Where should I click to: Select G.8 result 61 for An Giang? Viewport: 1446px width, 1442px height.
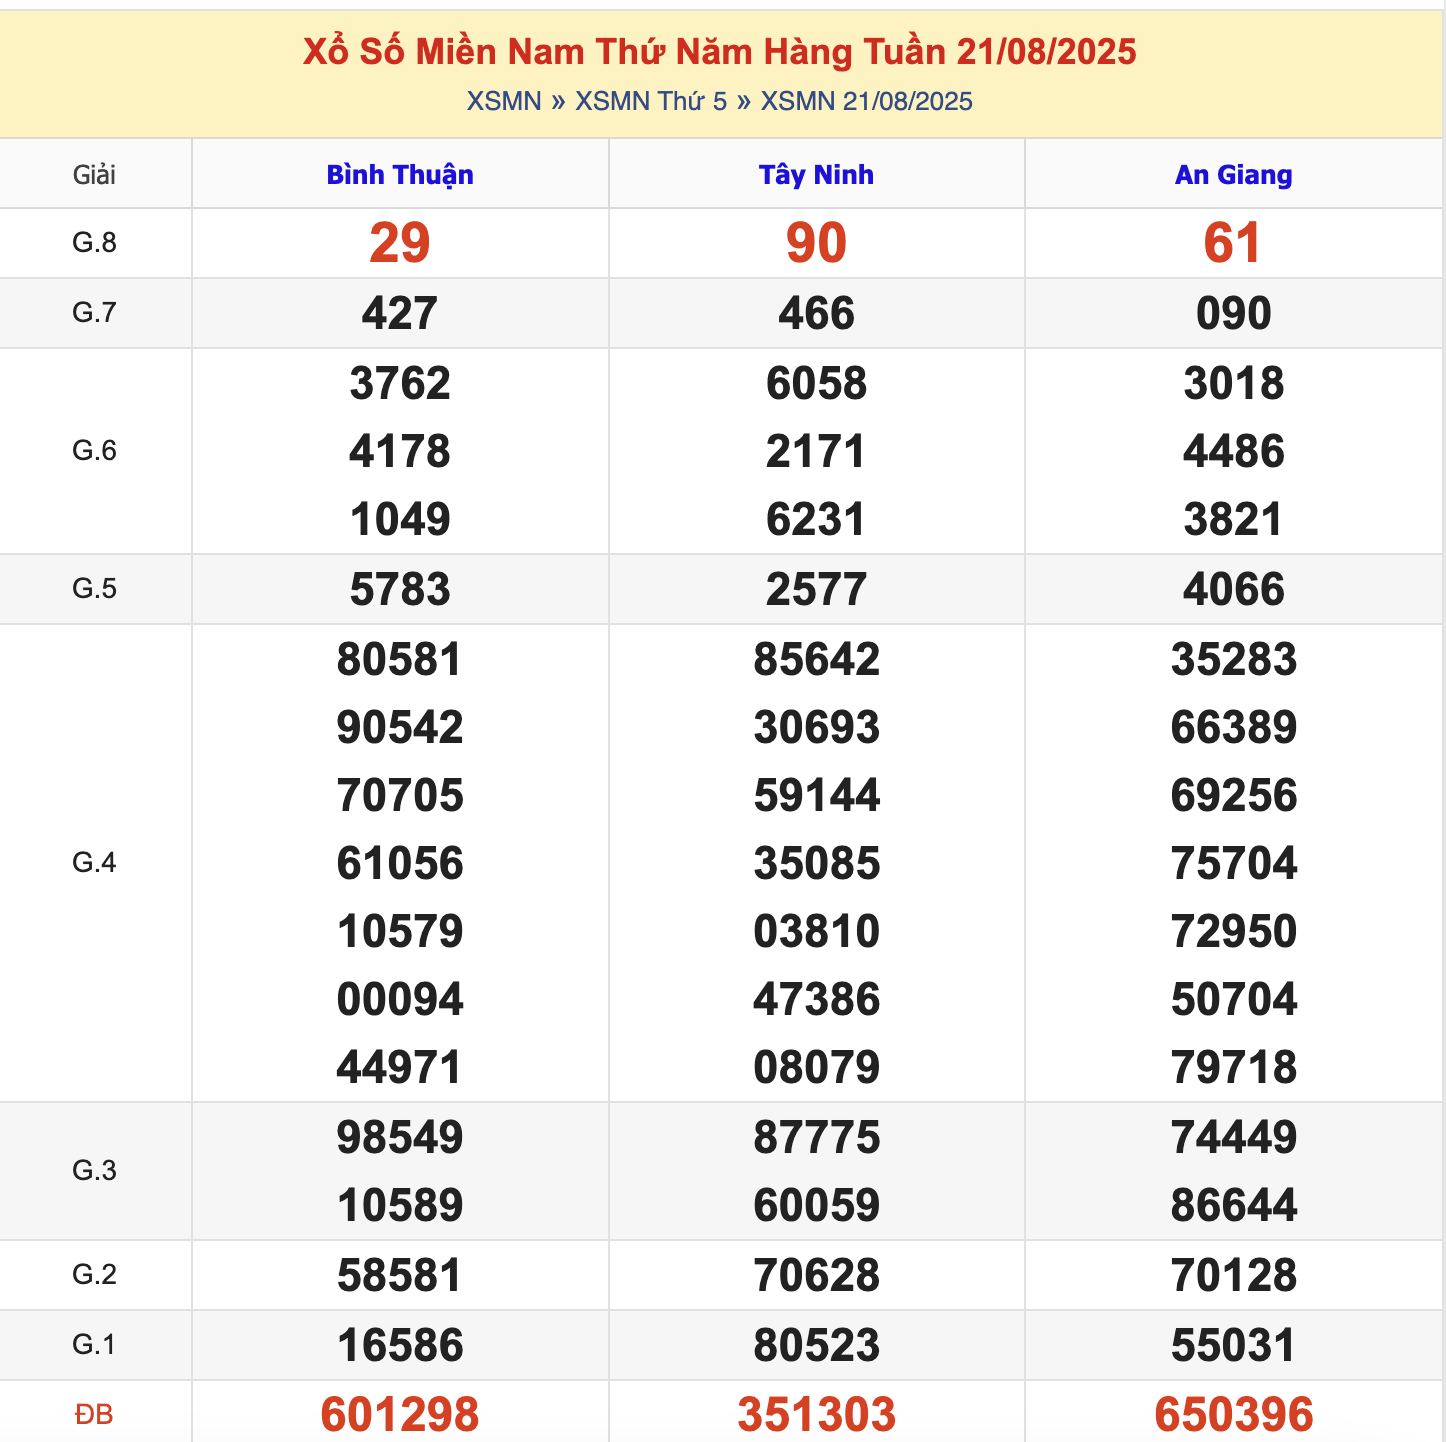pos(1233,243)
